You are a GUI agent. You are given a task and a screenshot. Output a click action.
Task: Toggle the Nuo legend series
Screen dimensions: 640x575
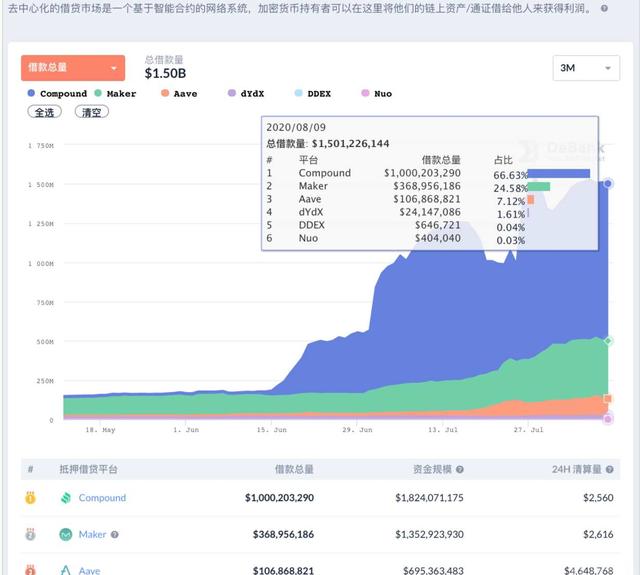(x=377, y=93)
